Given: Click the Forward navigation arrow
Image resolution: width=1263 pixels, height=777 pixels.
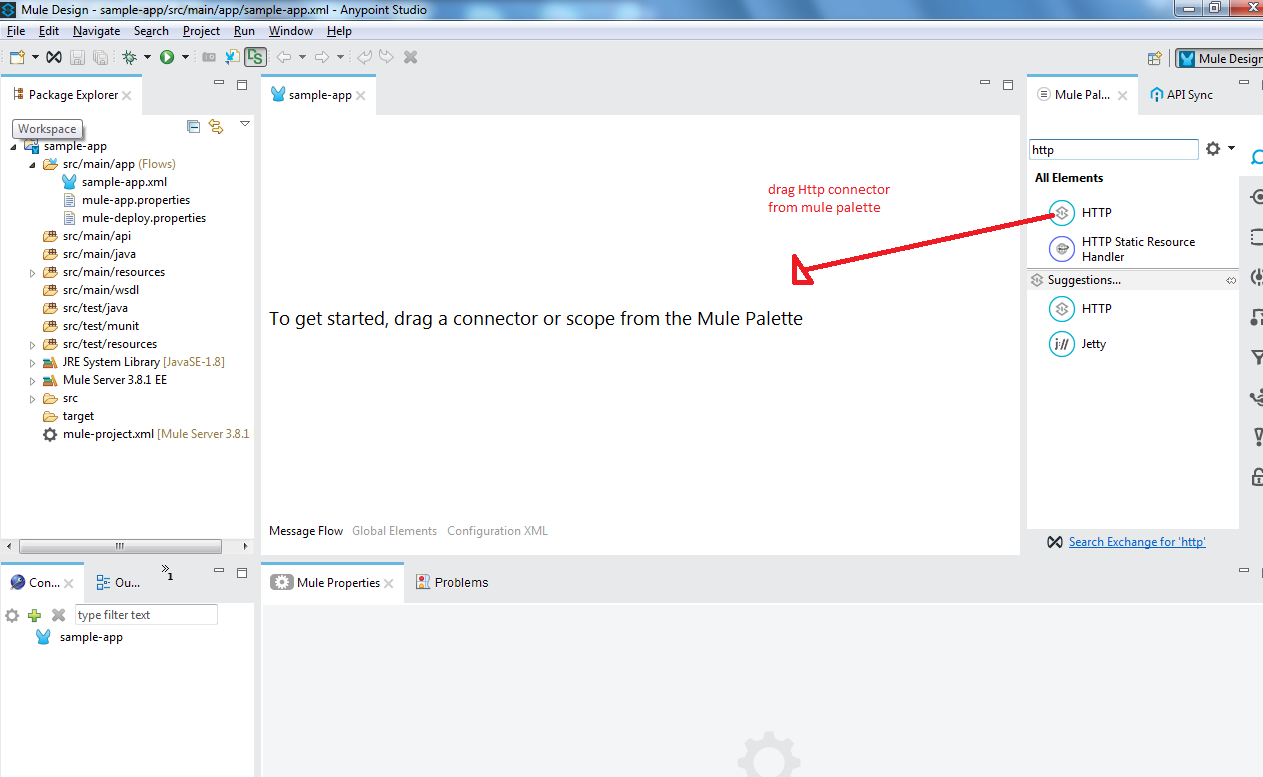Looking at the screenshot, I should [x=322, y=58].
